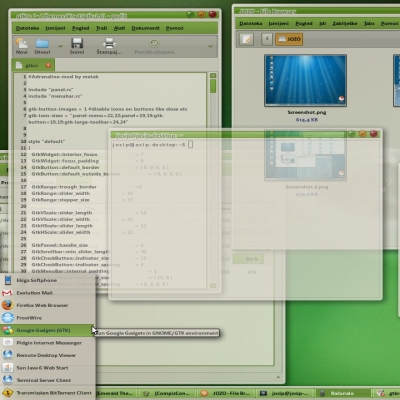This screenshot has height=400, width=400.
Task: Open Datoteka menu in the File Browser
Action: (251, 23)
